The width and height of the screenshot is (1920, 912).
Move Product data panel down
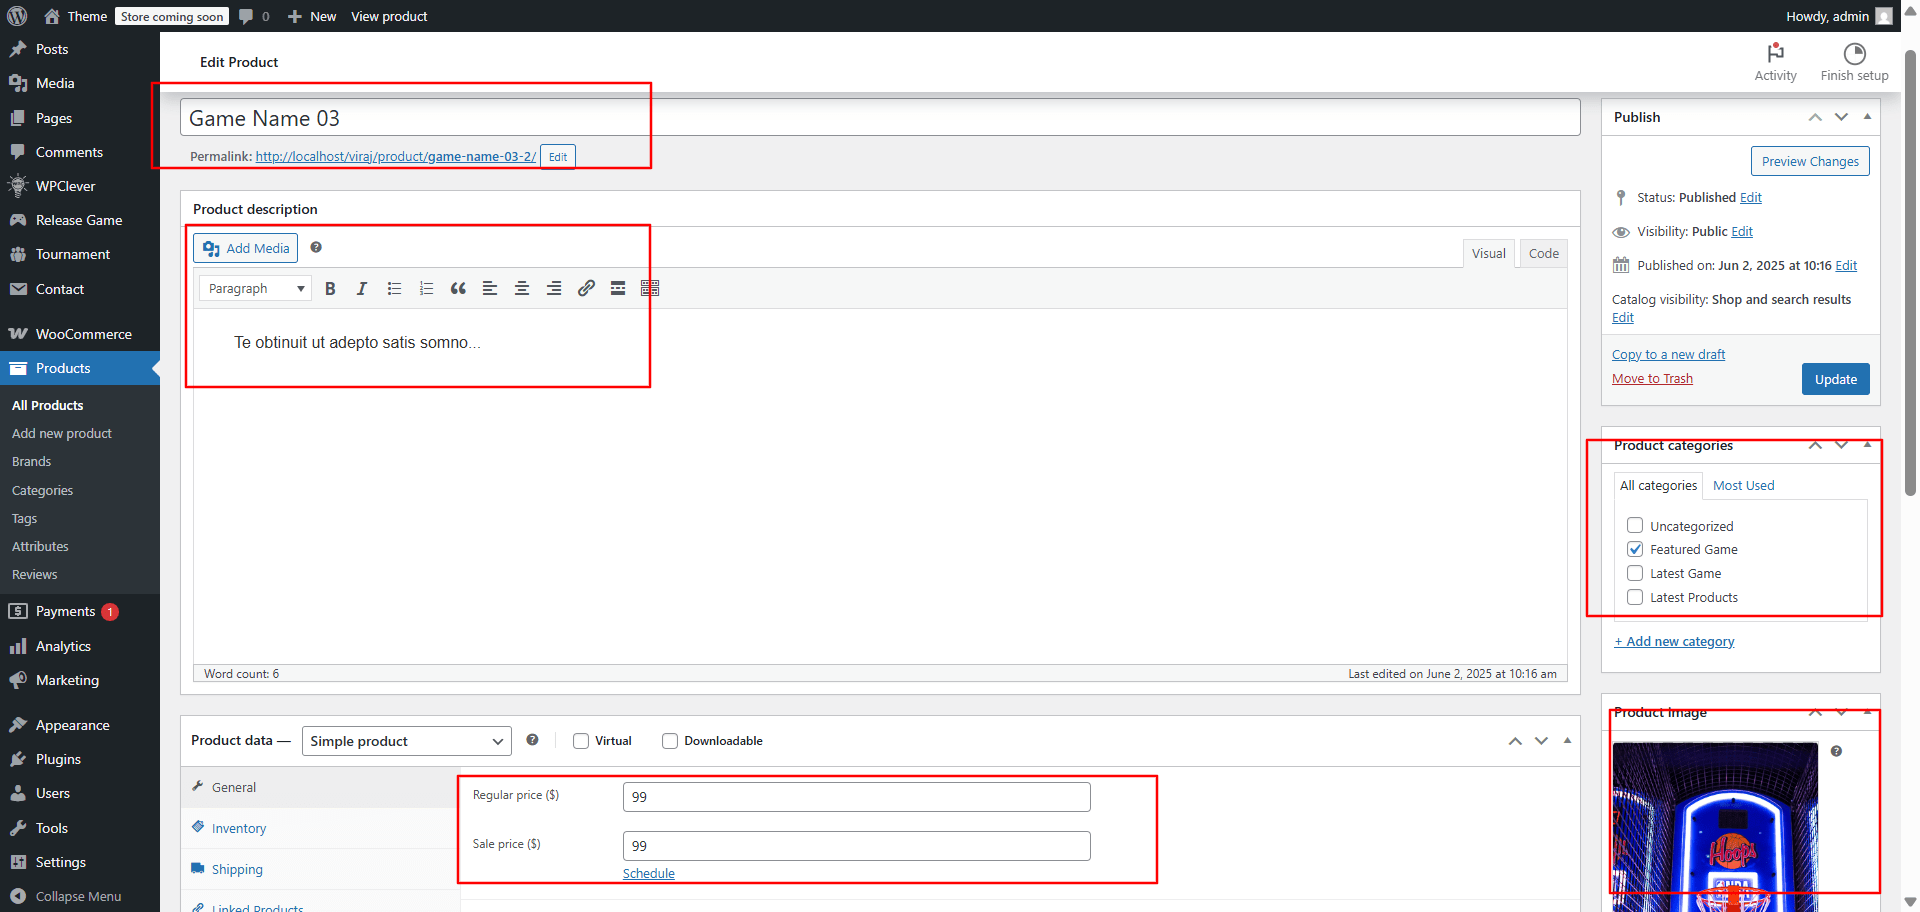click(x=1541, y=741)
